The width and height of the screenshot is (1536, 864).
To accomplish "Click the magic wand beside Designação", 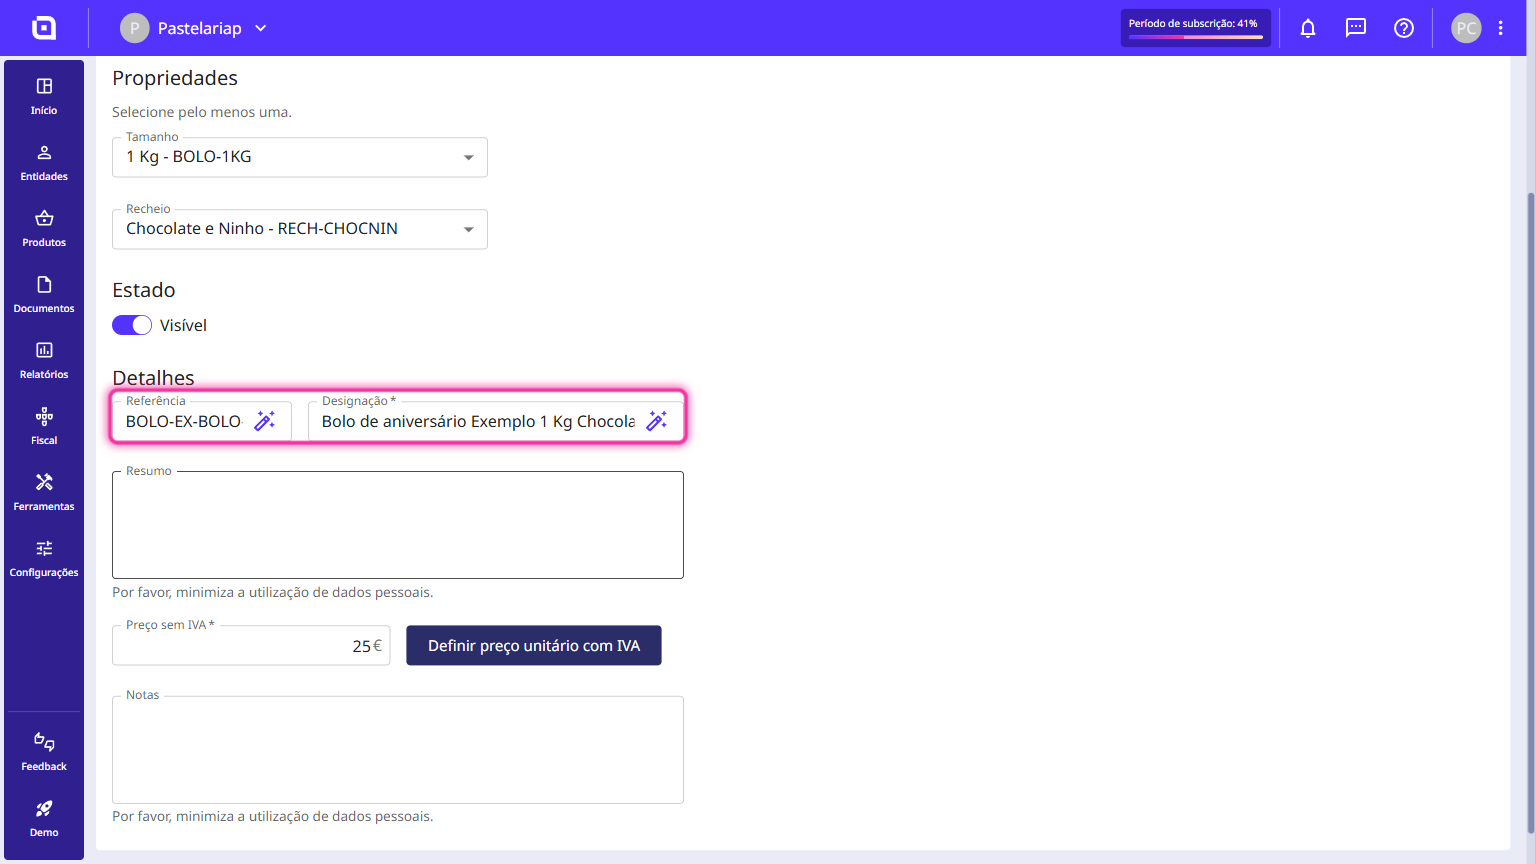I will pyautogui.click(x=657, y=421).
